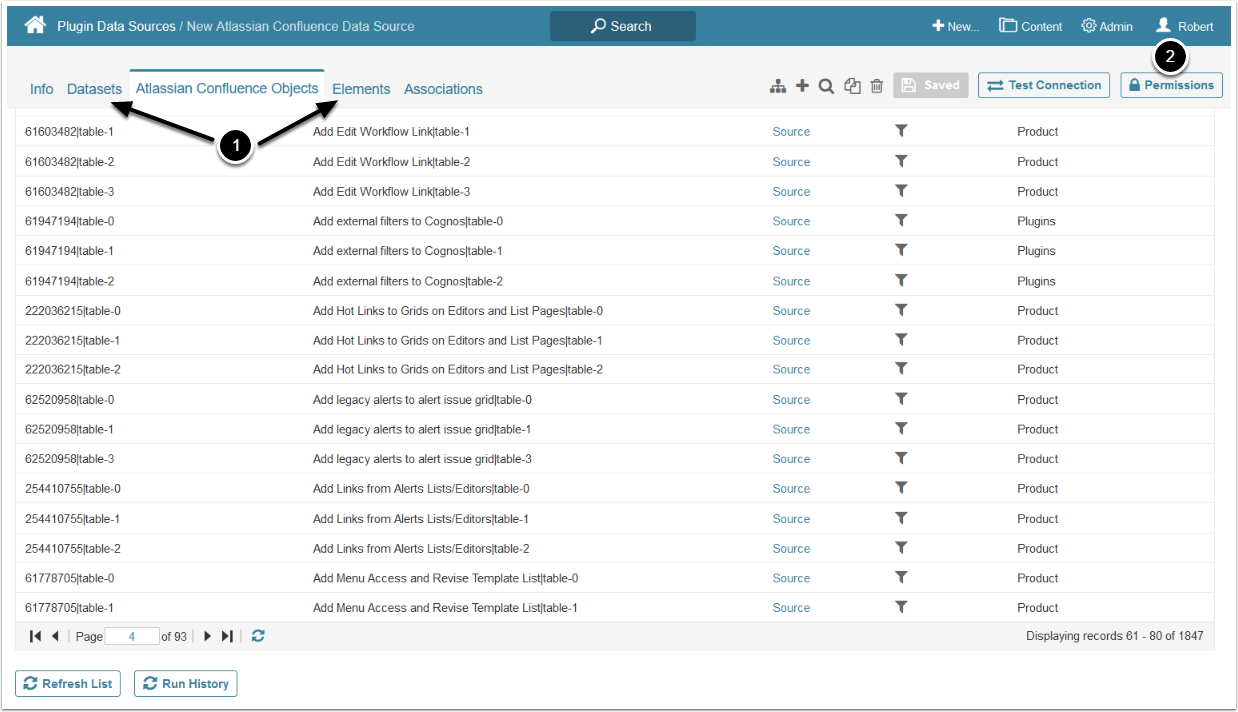Open Source link for 61778705|table-1
Viewport: 1238px width, 712px height.
click(x=791, y=607)
